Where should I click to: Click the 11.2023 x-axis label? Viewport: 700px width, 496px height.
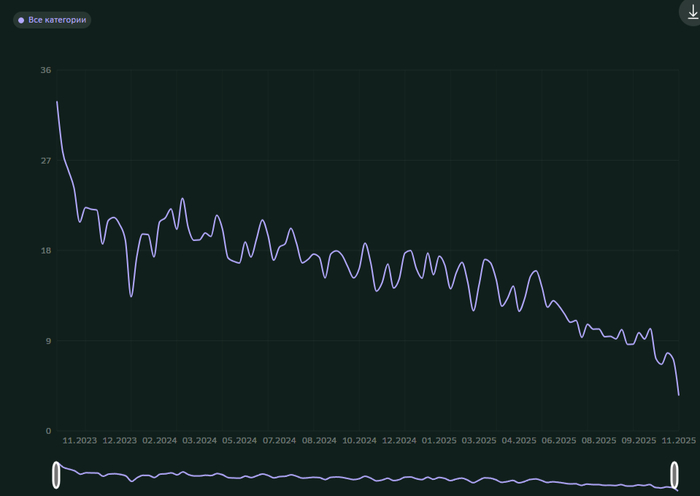[80, 440]
